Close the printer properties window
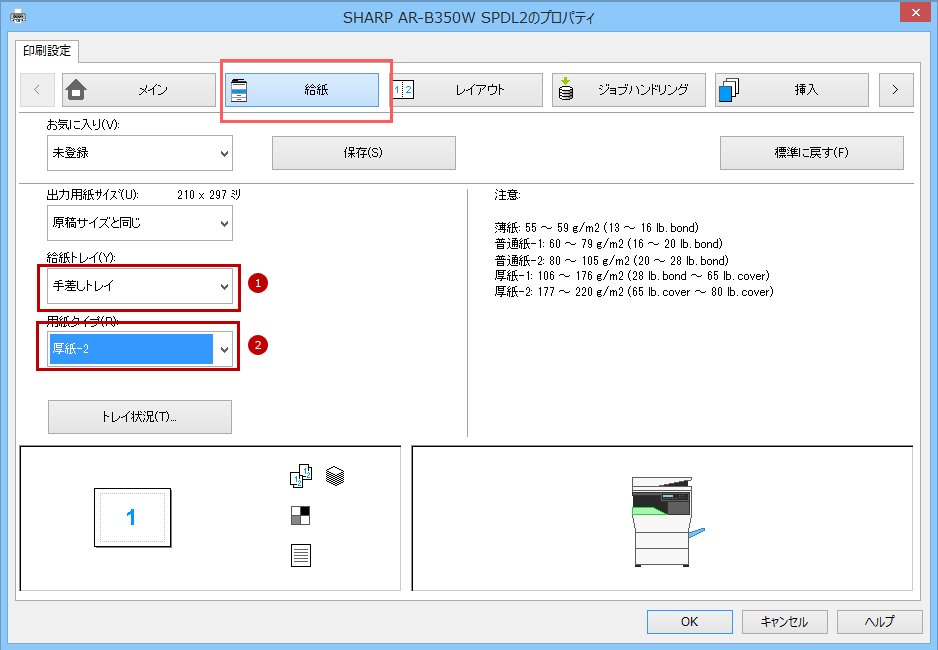This screenshot has width=938, height=650. point(915,12)
